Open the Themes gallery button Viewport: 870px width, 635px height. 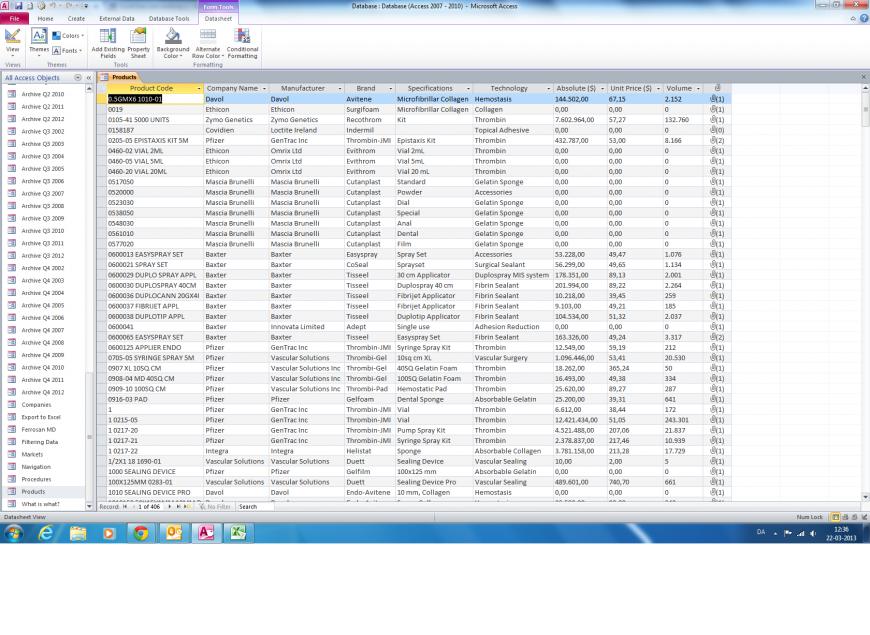[x=39, y=42]
